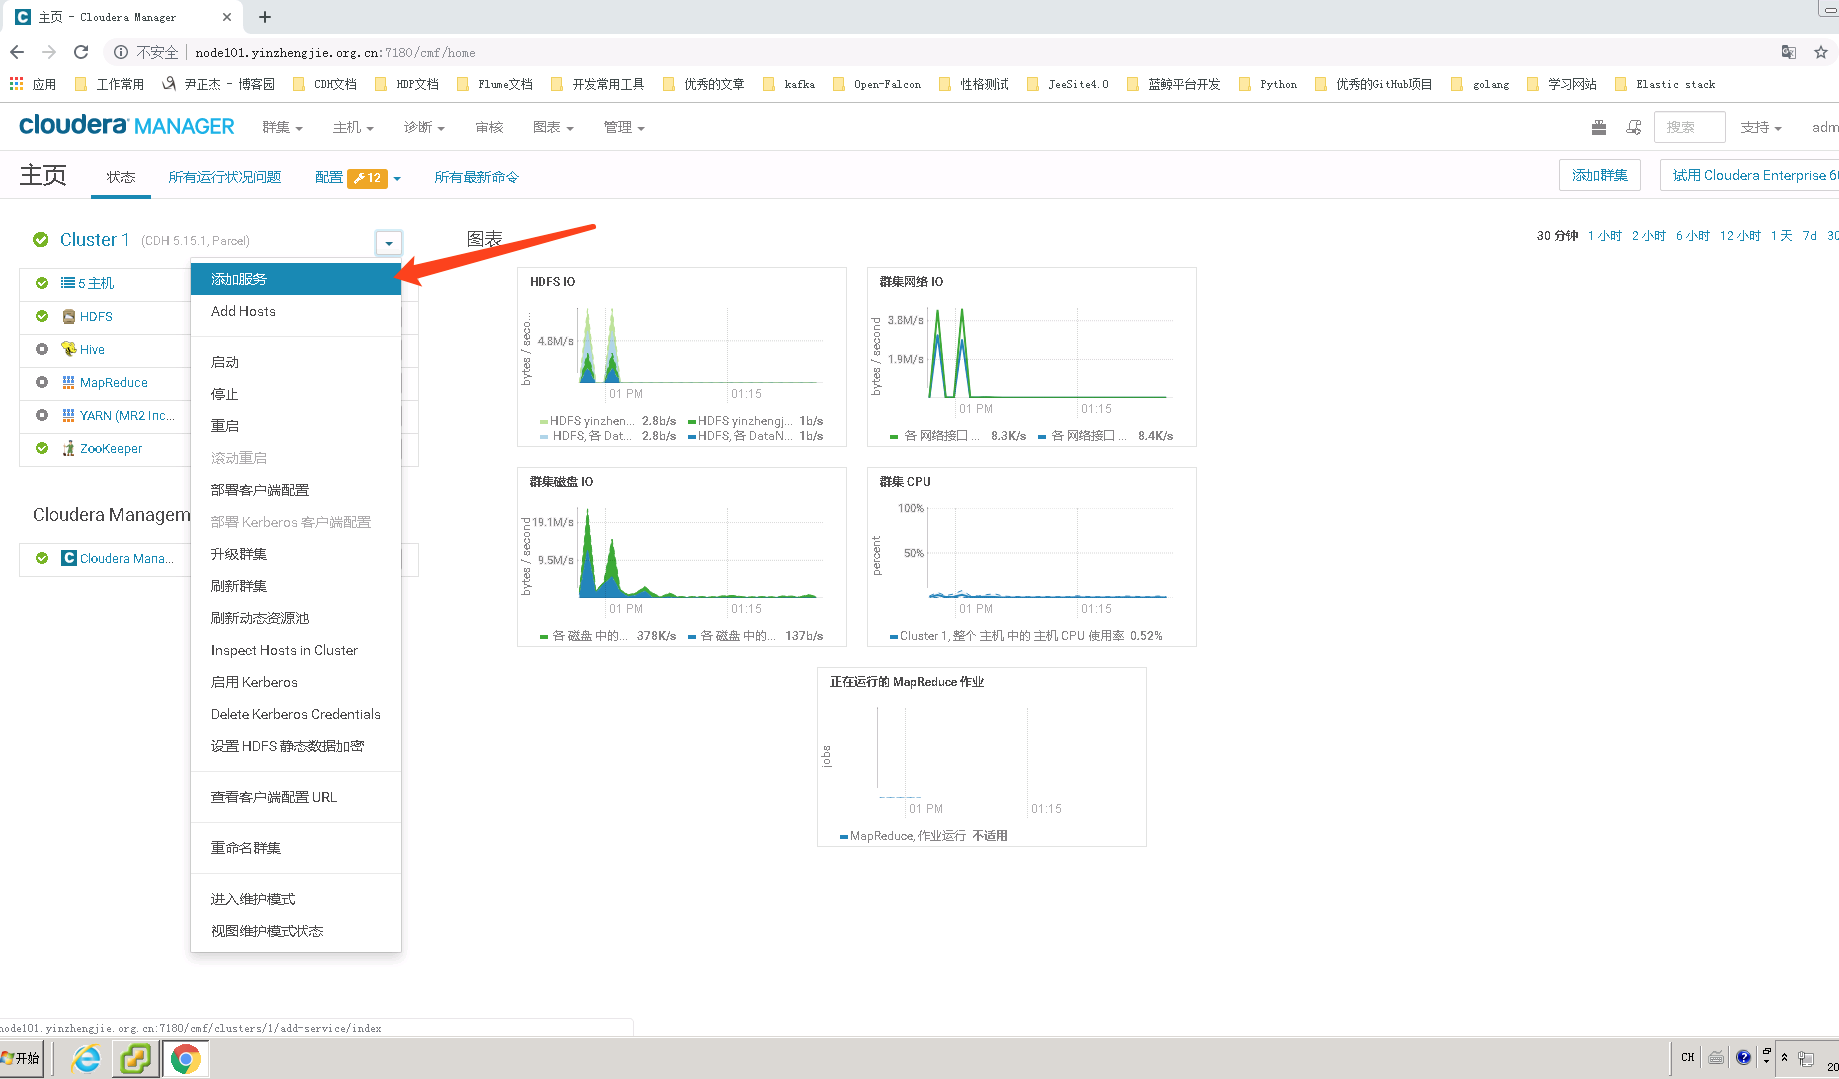Open the Parcels package icon
This screenshot has width=1839, height=1079.
(1597, 127)
